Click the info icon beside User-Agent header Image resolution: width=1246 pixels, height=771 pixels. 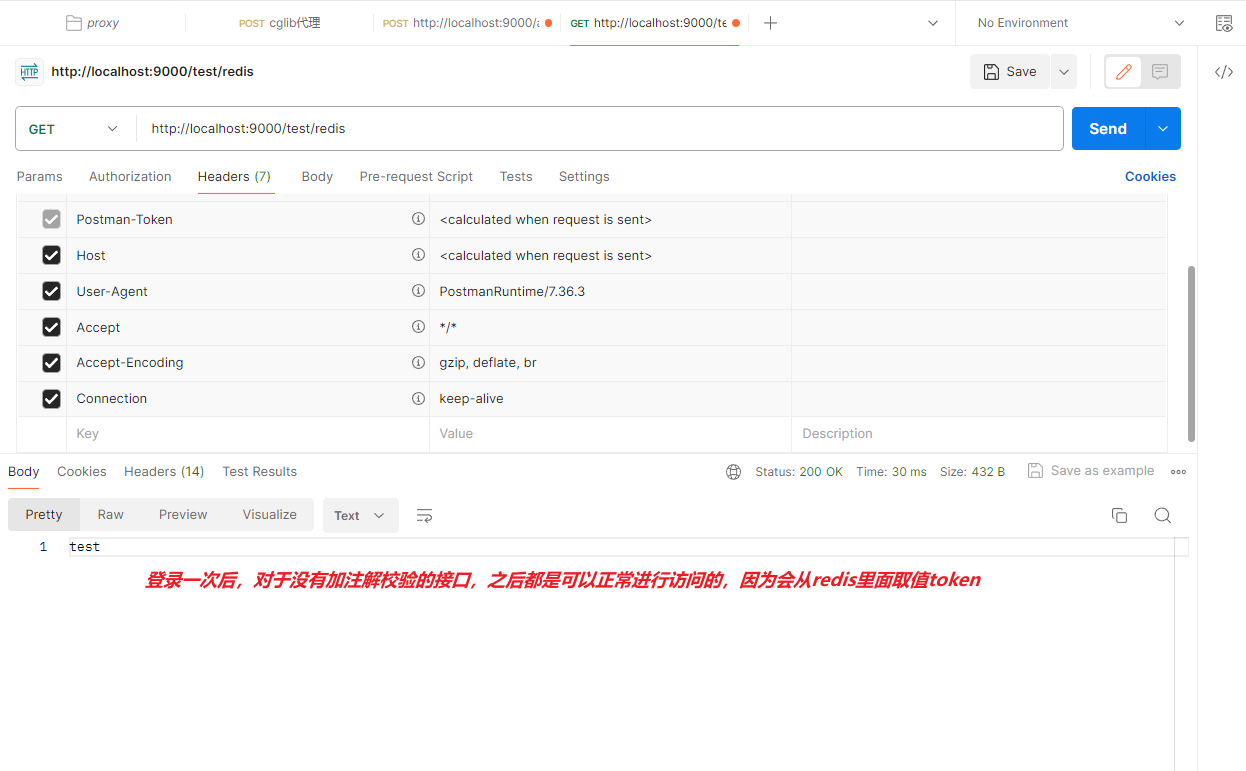point(418,290)
